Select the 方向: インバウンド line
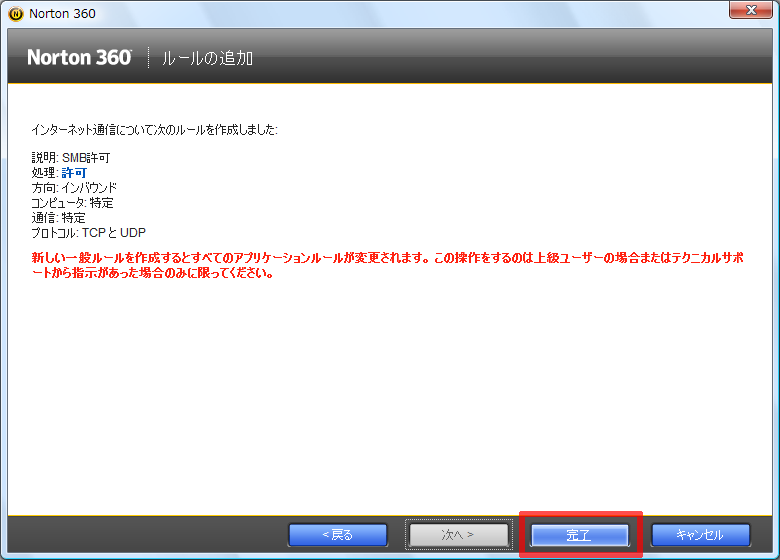This screenshot has height=560, width=780. pos(74,188)
